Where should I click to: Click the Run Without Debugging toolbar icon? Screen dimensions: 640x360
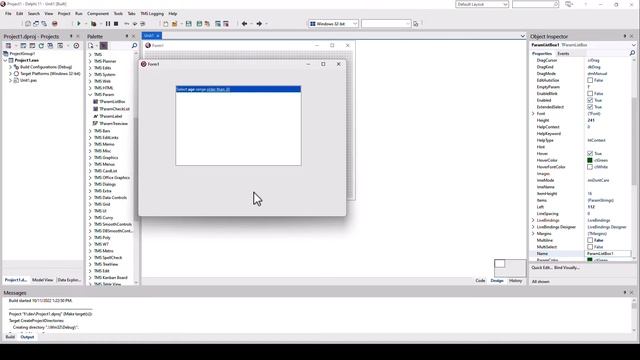point(93,24)
